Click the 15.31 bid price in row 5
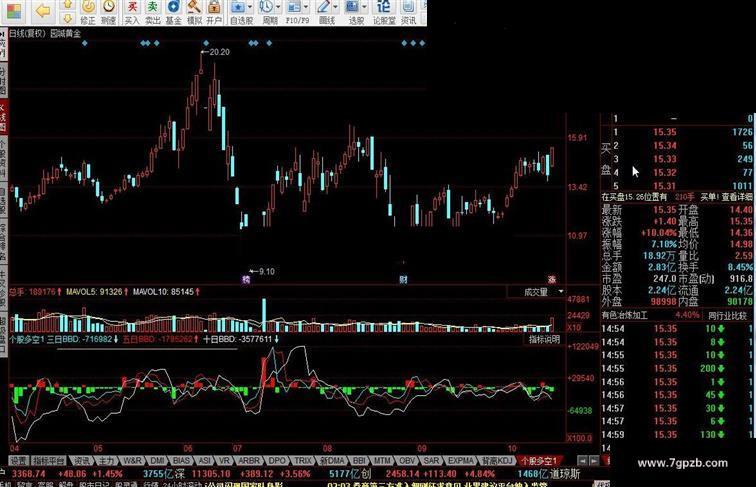This screenshot has width=756, height=487. (664, 186)
